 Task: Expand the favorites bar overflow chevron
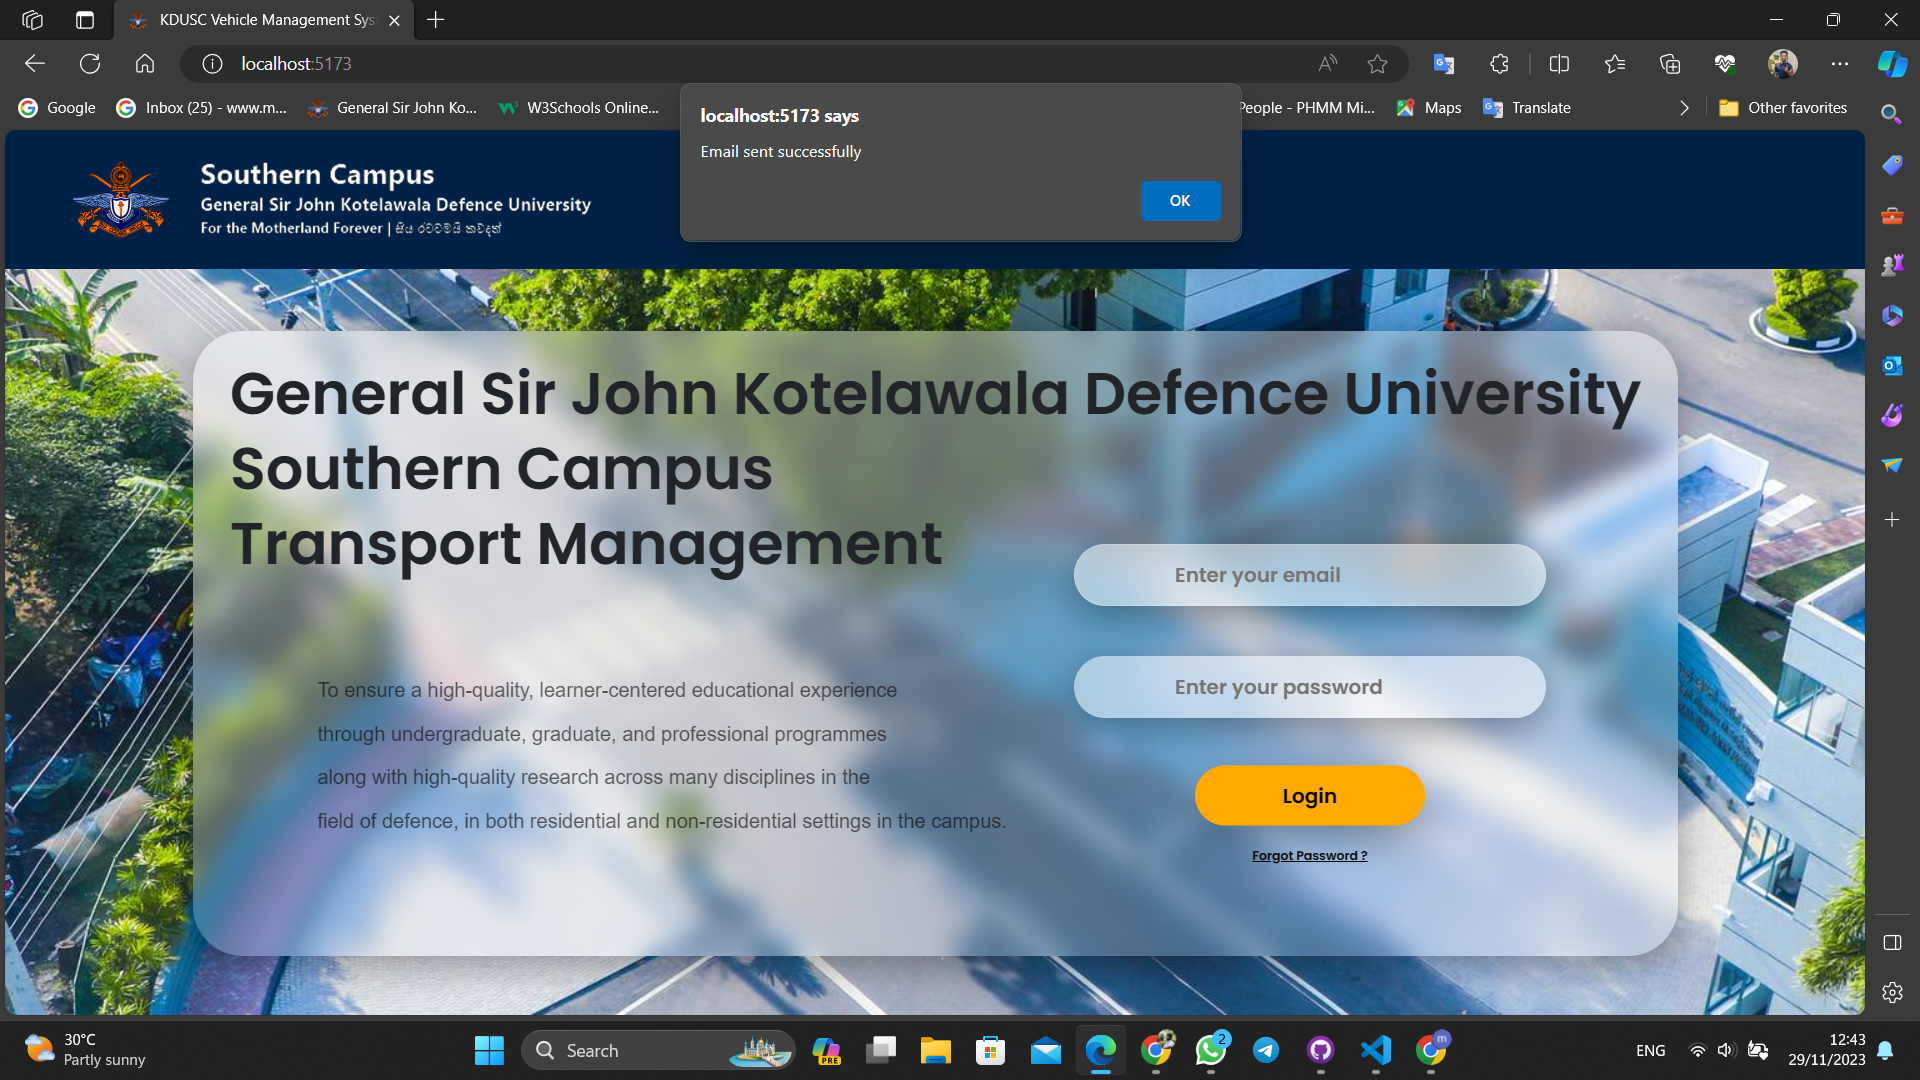point(1684,108)
